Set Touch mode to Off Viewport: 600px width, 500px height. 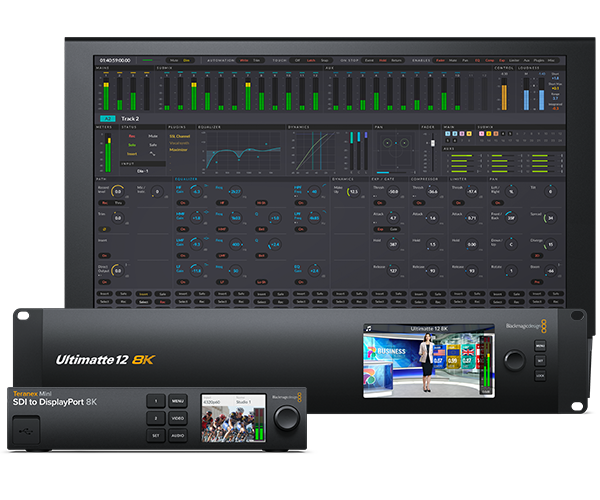tap(297, 60)
